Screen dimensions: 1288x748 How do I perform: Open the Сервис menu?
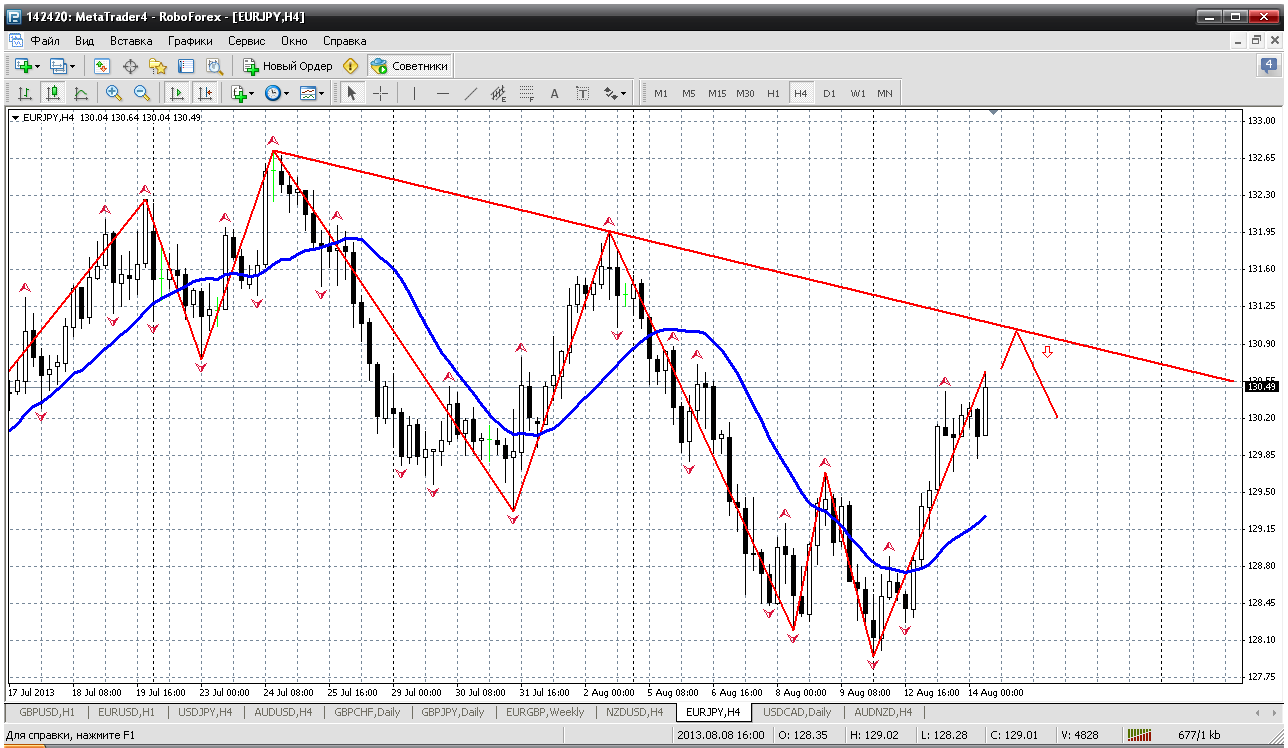[x=246, y=41]
